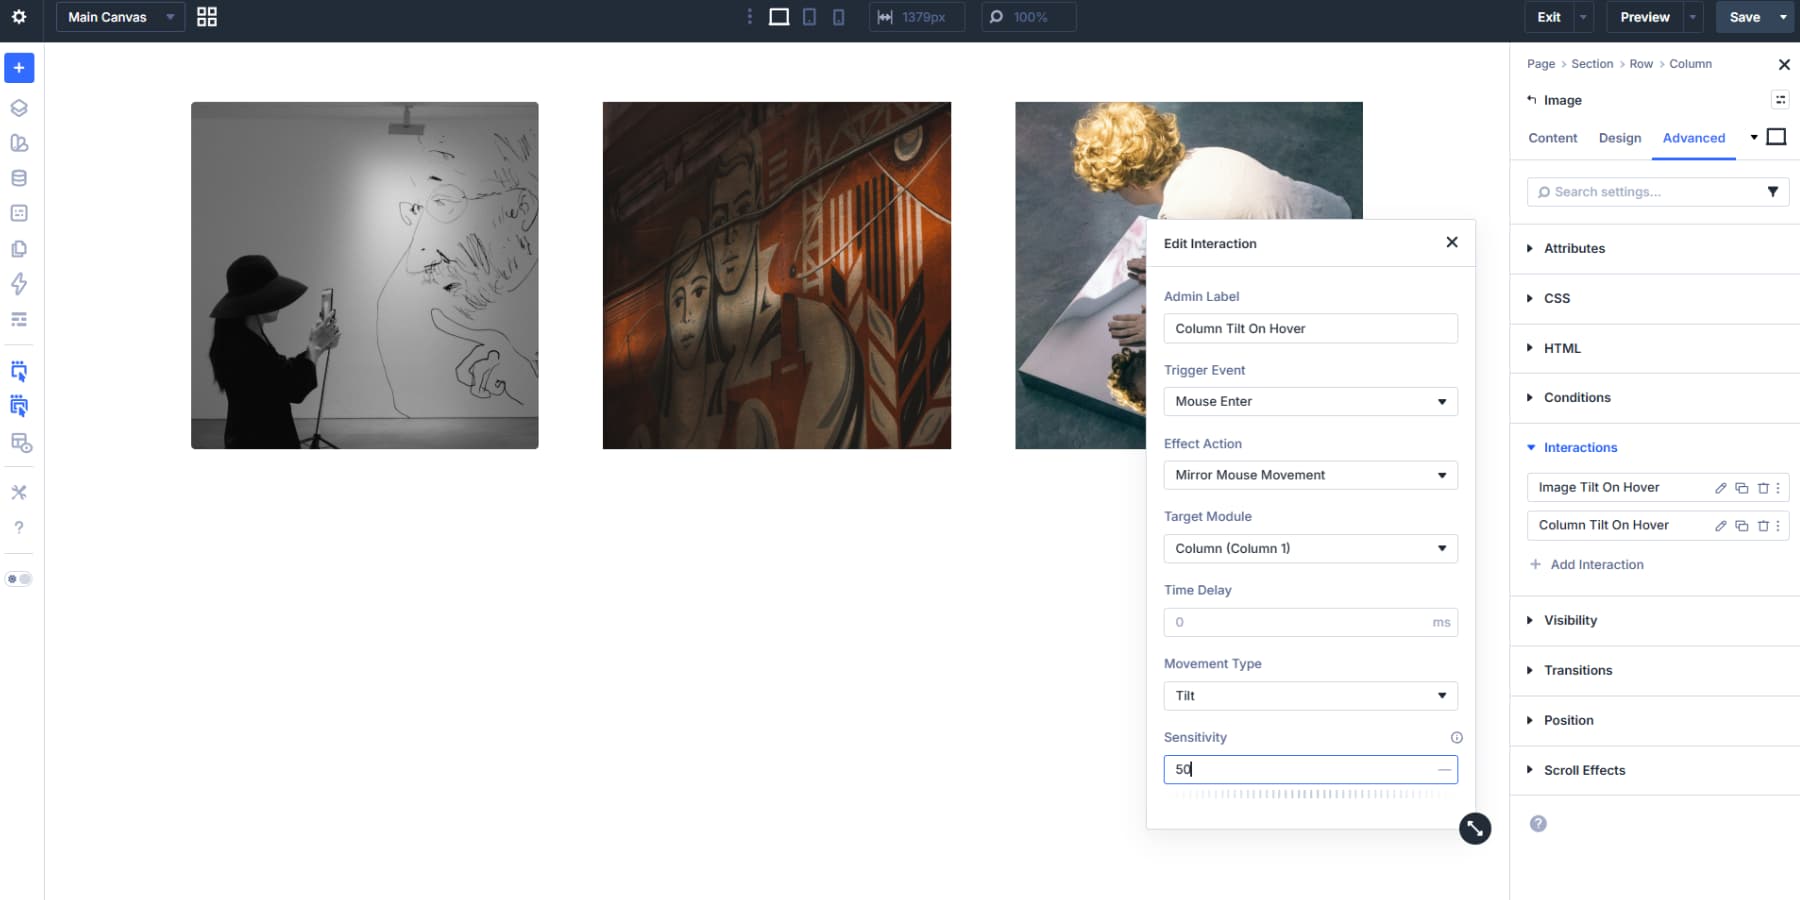Switch to the Content tab

(1552, 138)
